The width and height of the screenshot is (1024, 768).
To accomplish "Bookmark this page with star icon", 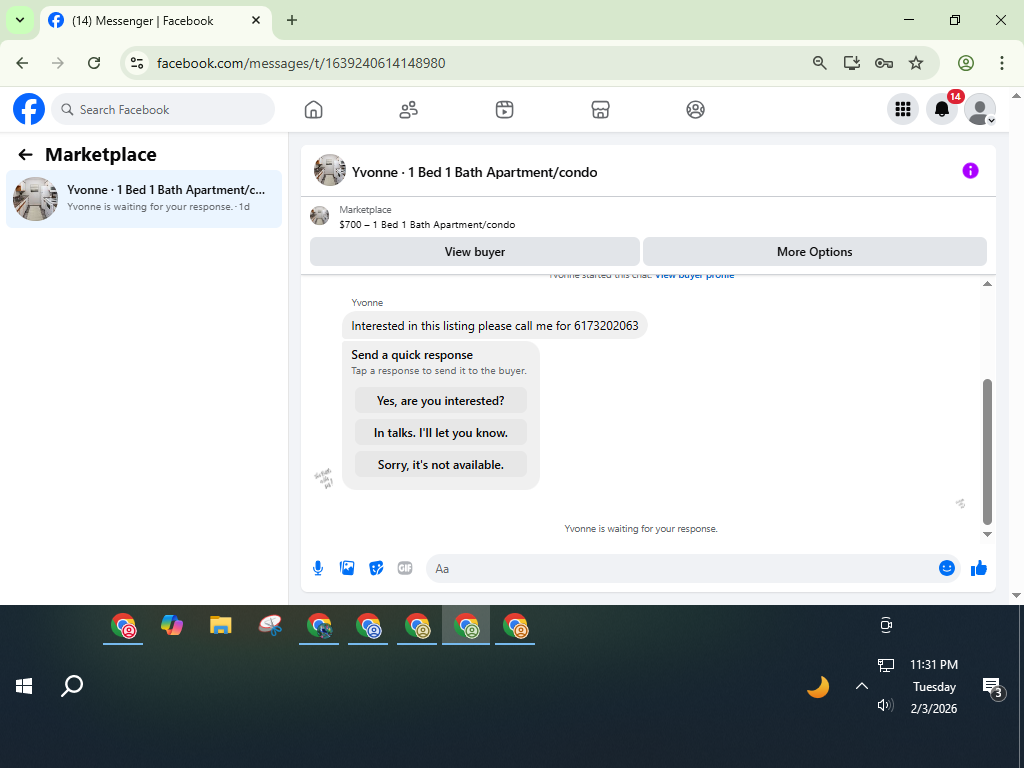I will click(916, 63).
